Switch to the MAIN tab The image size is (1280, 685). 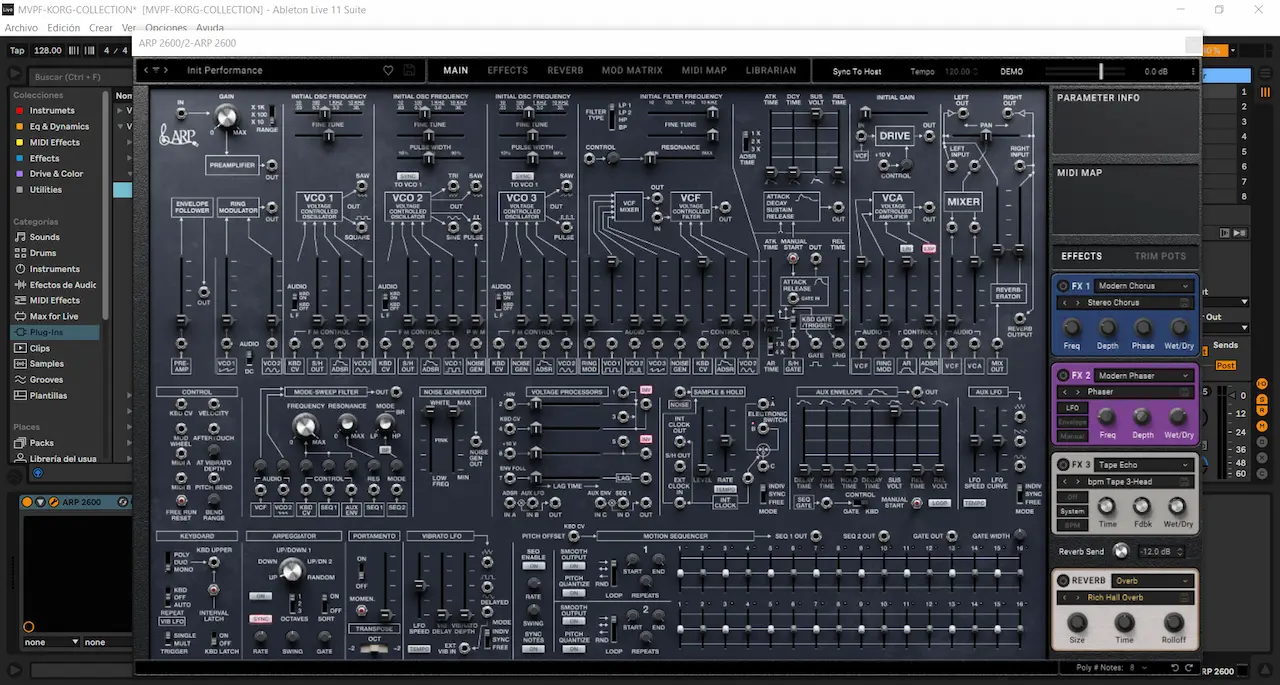point(456,71)
